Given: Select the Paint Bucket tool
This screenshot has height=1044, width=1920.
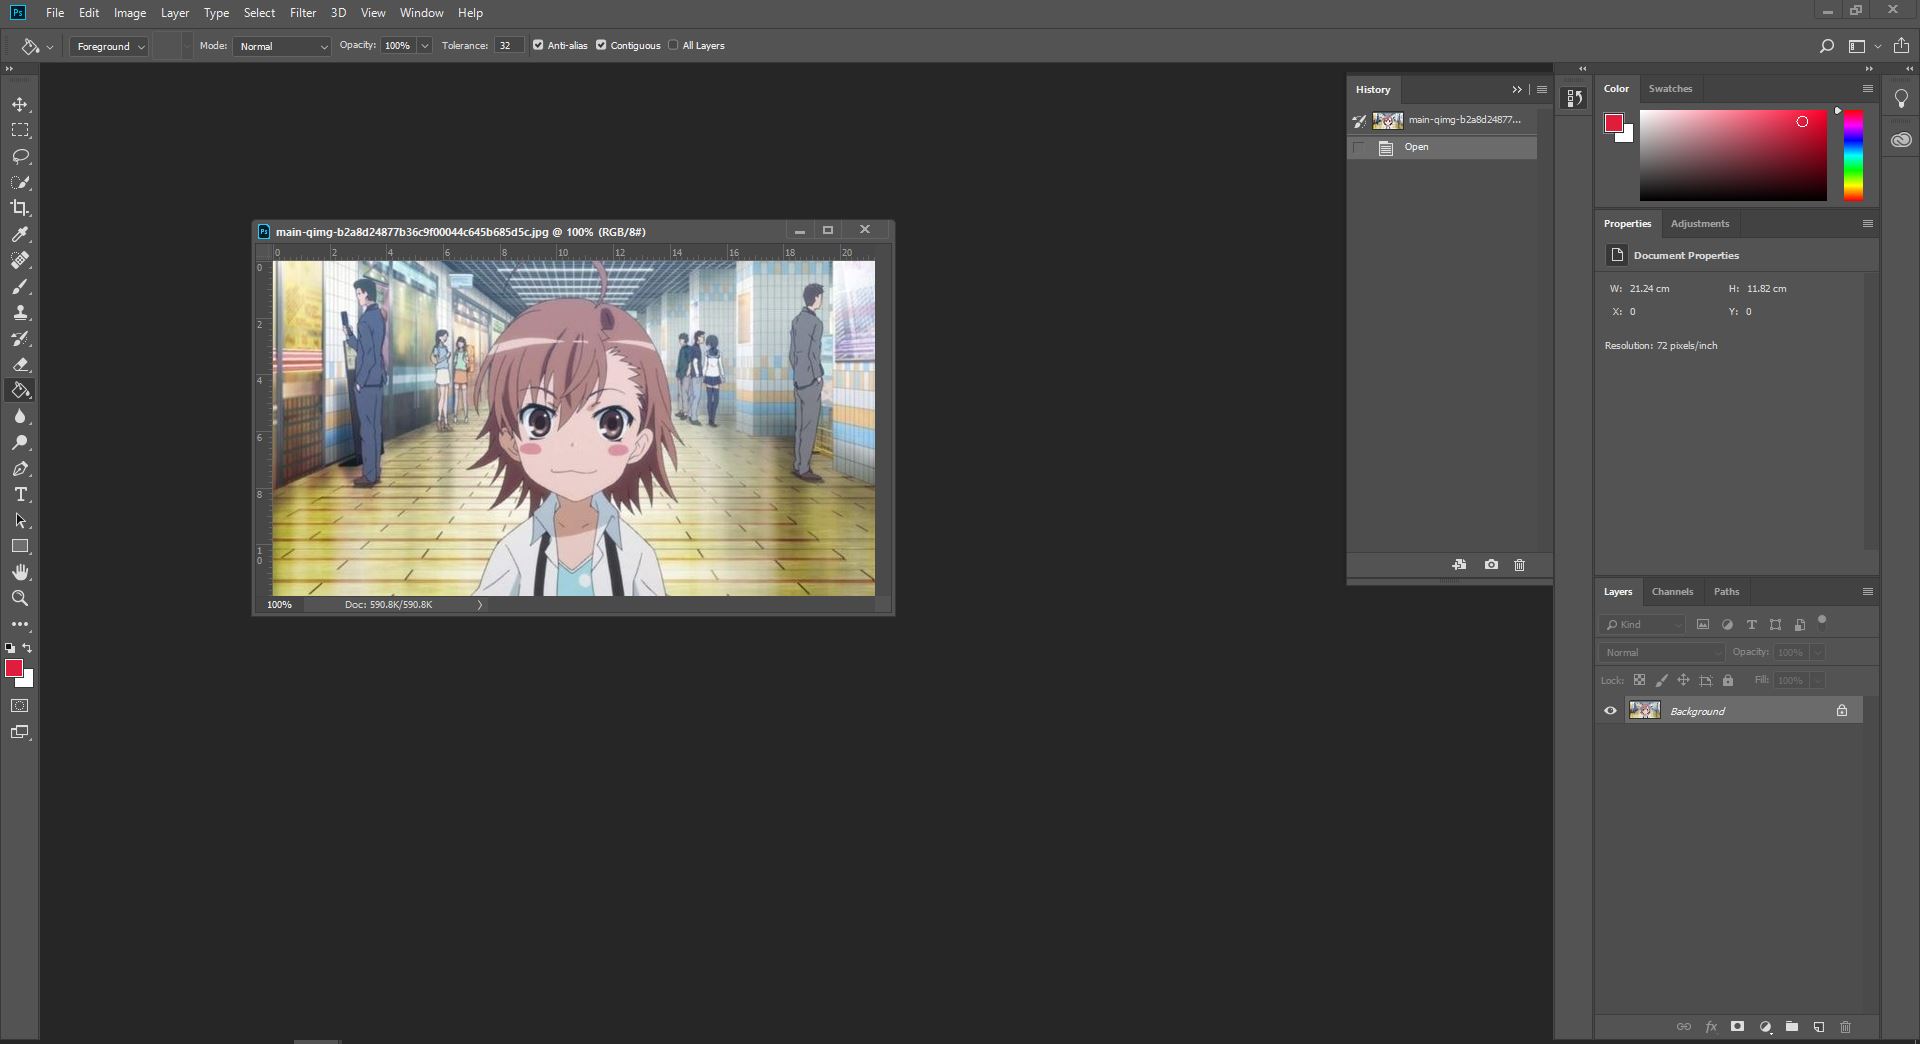Looking at the screenshot, I should 20,391.
